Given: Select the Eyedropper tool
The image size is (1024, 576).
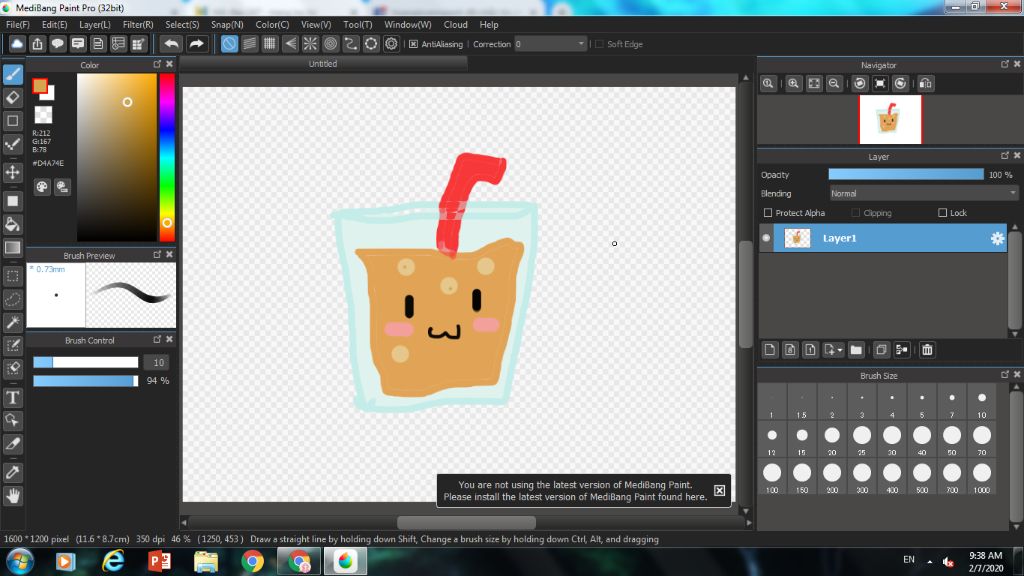Looking at the screenshot, I should coord(12,472).
